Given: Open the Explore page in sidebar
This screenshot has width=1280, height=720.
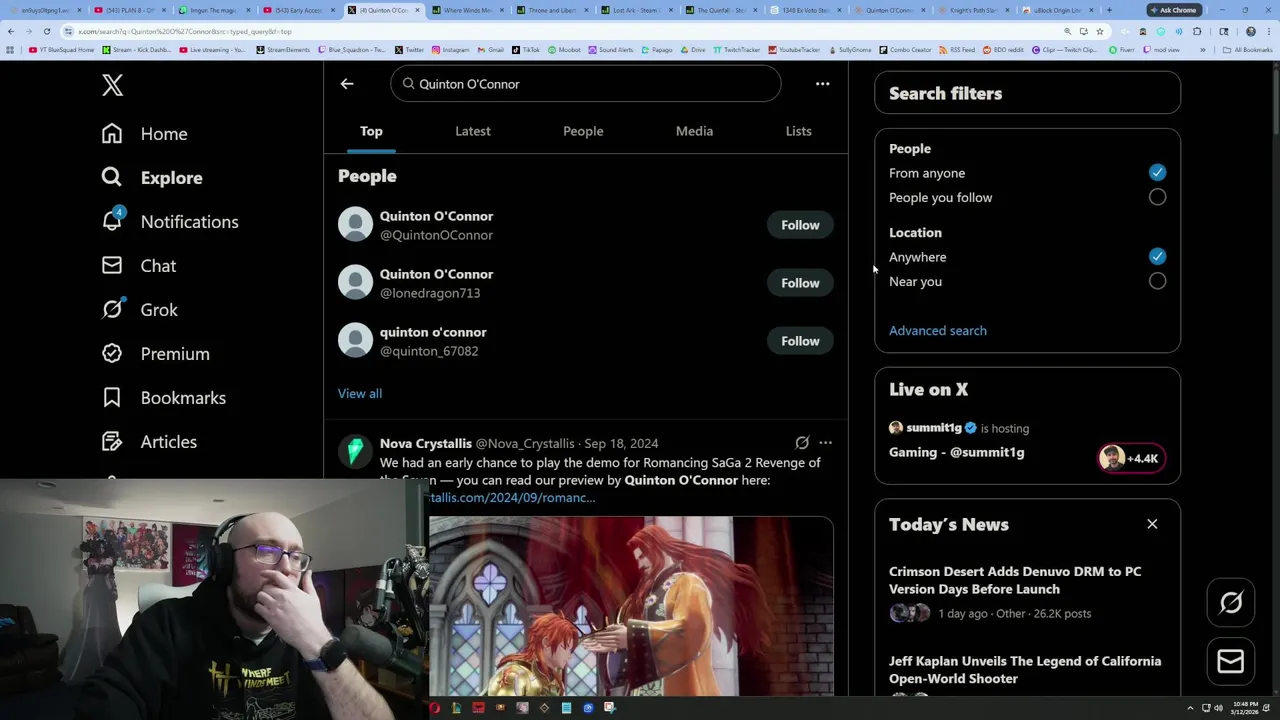Looking at the screenshot, I should point(151,177).
